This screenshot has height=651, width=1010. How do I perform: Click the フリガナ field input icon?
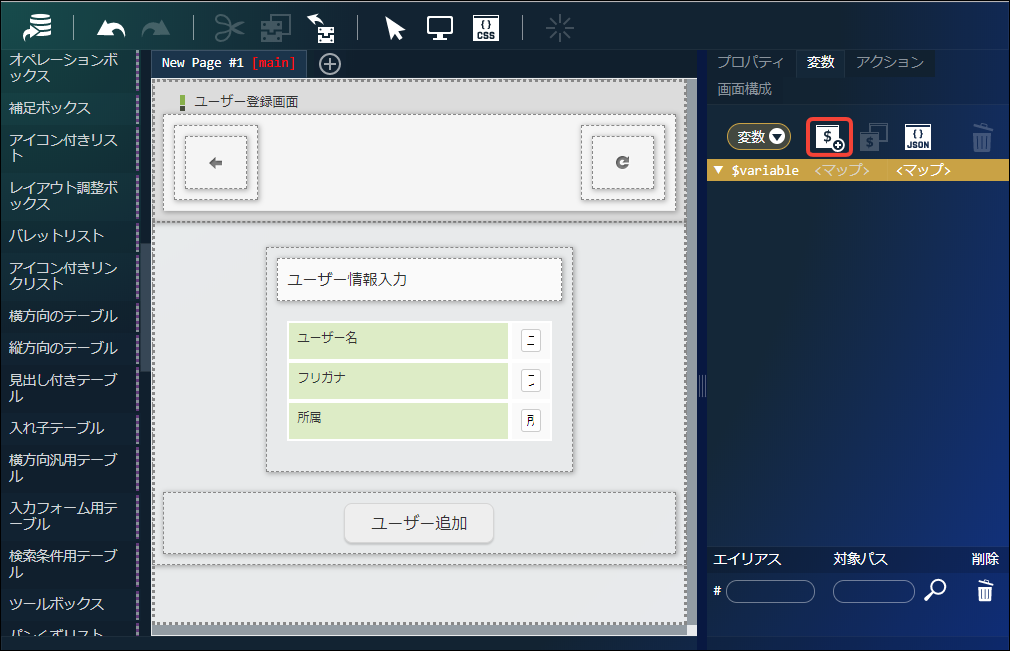[x=531, y=381]
